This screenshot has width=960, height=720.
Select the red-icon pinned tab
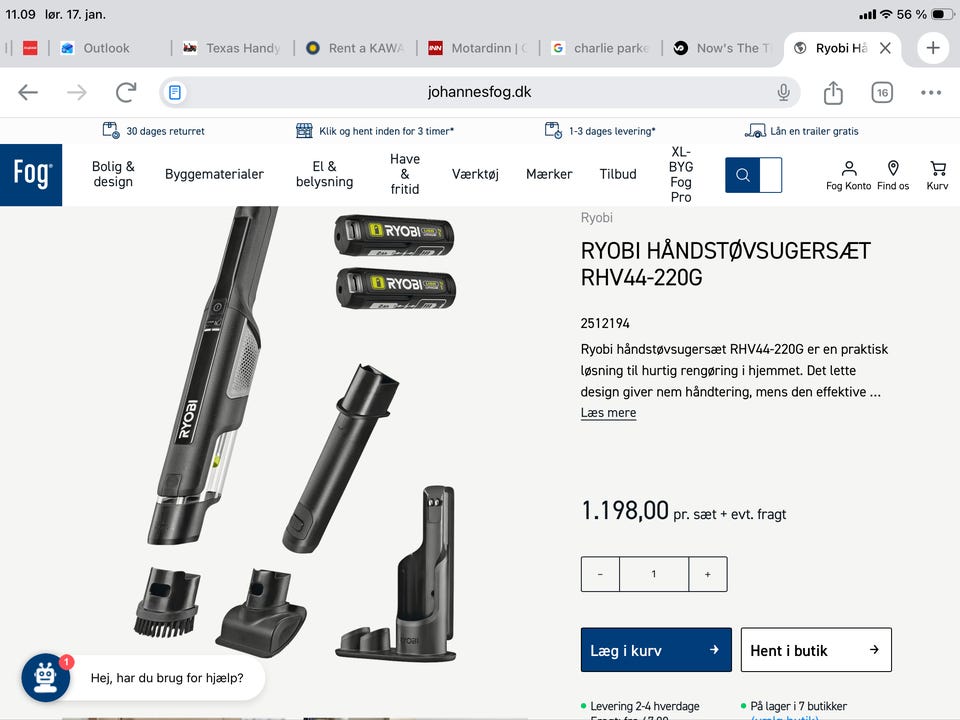tap(30, 48)
